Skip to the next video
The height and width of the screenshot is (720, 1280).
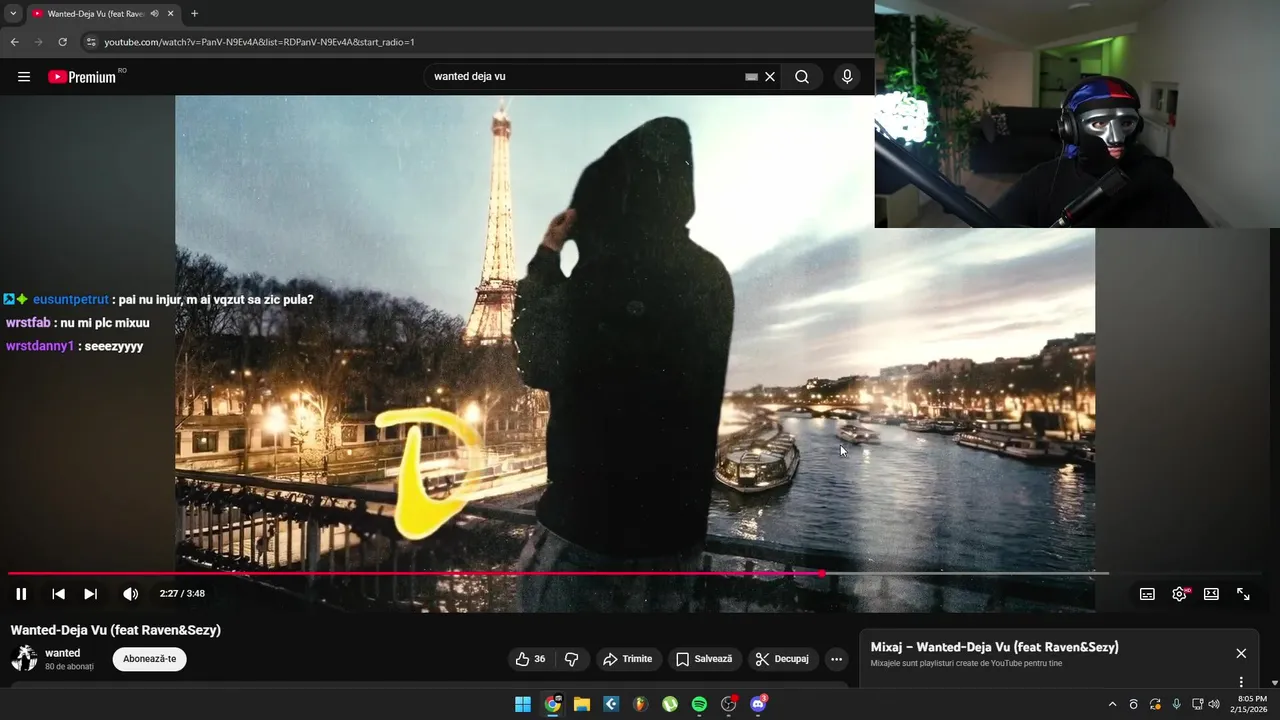tap(90, 594)
